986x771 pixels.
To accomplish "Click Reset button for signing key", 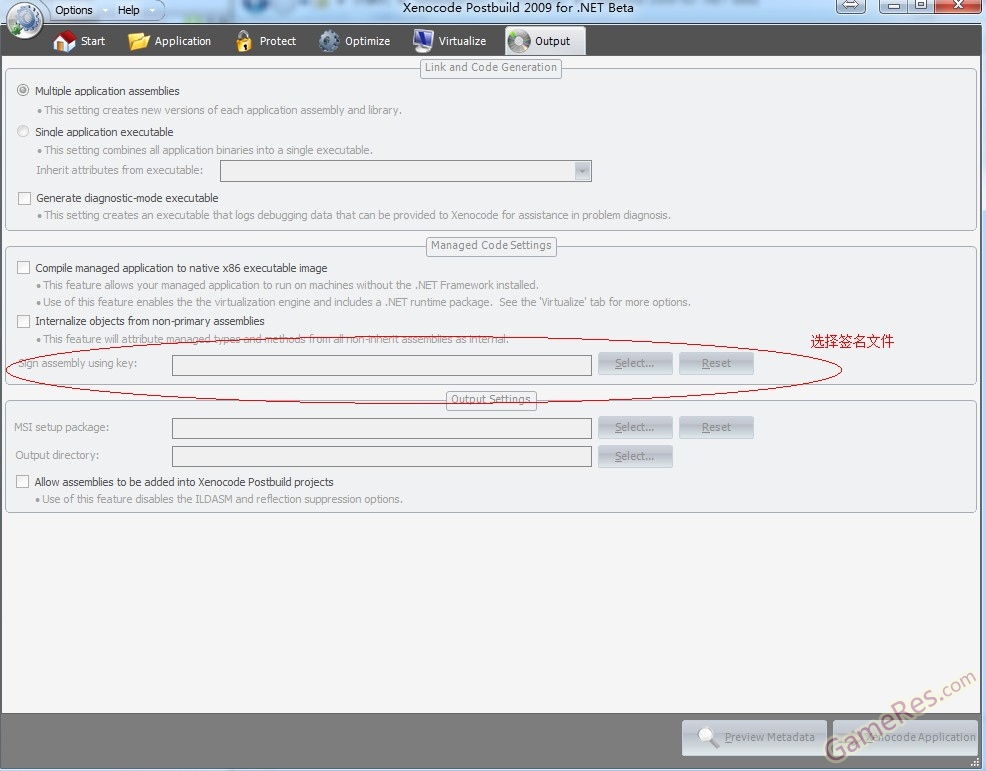I will (x=716, y=363).
